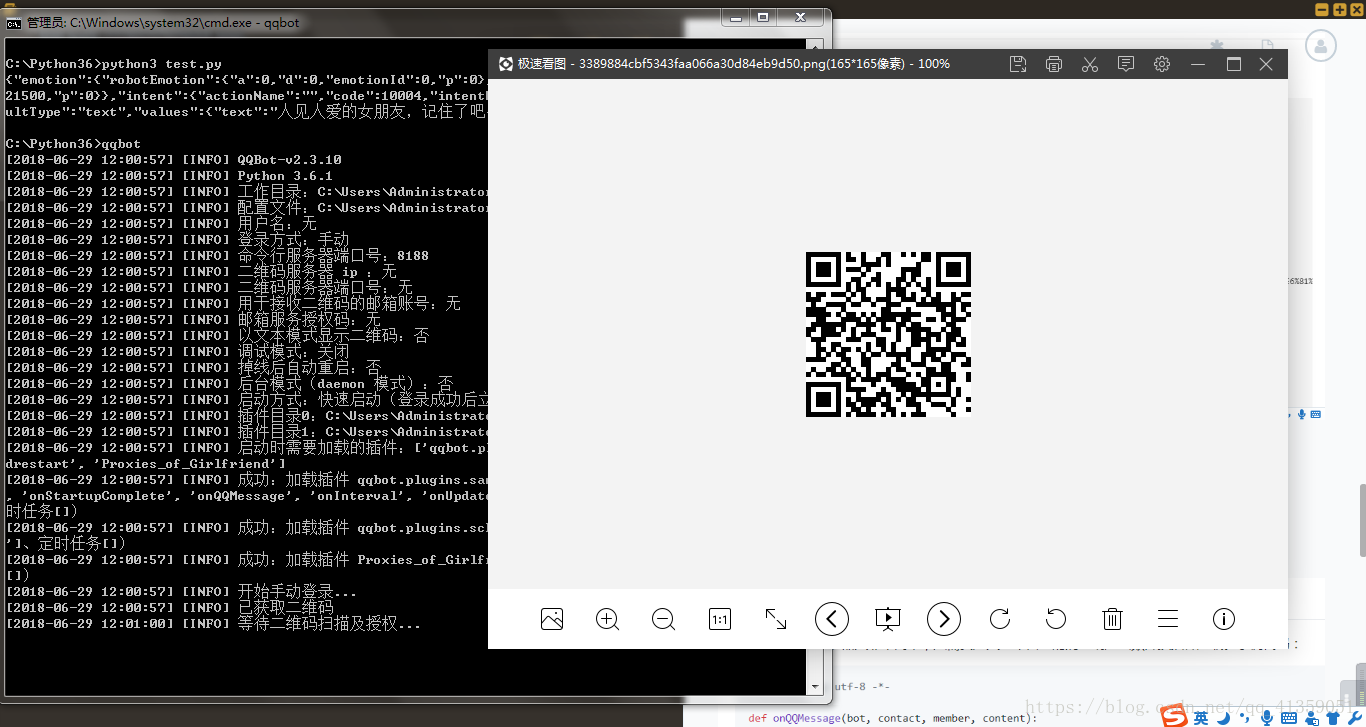This screenshot has width=1366, height=727.
Task: Show image at 1:1 actual size
Action: (x=719, y=619)
